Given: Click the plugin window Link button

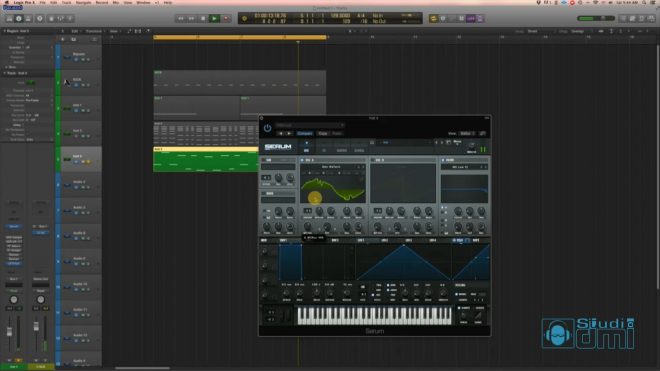Looking at the screenshot, I should point(482,133).
